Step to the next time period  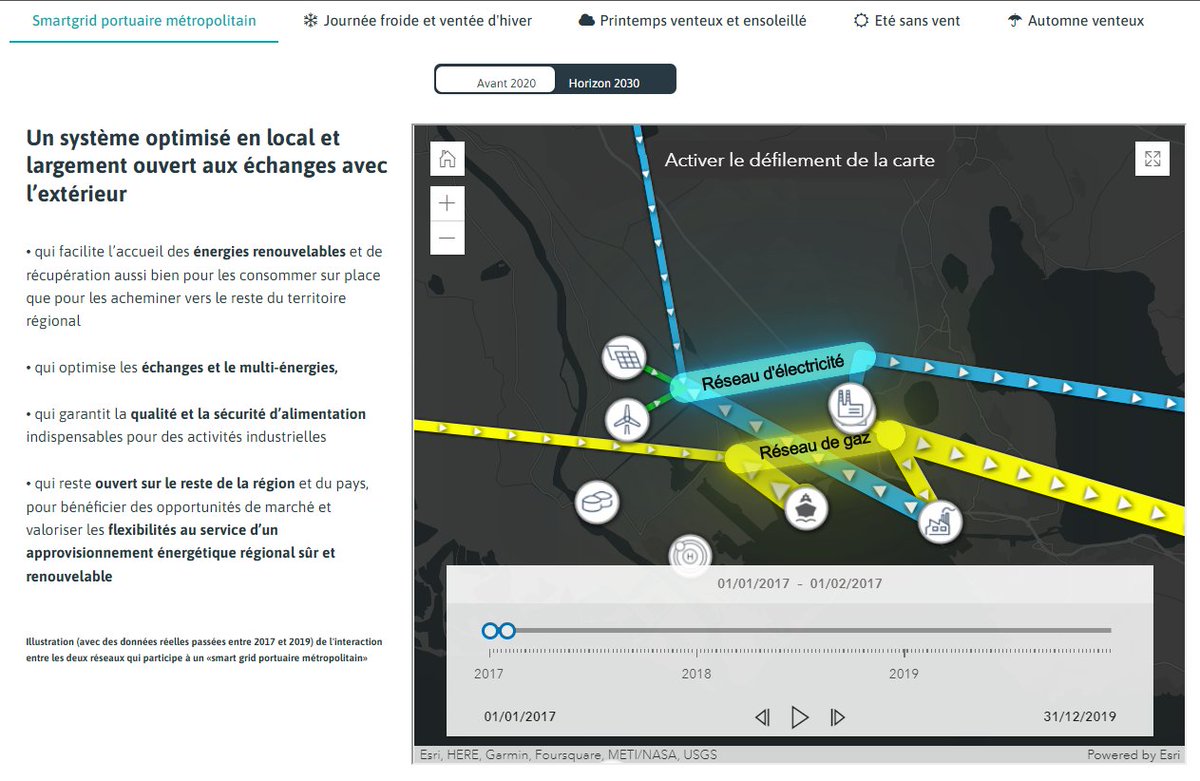pos(838,717)
